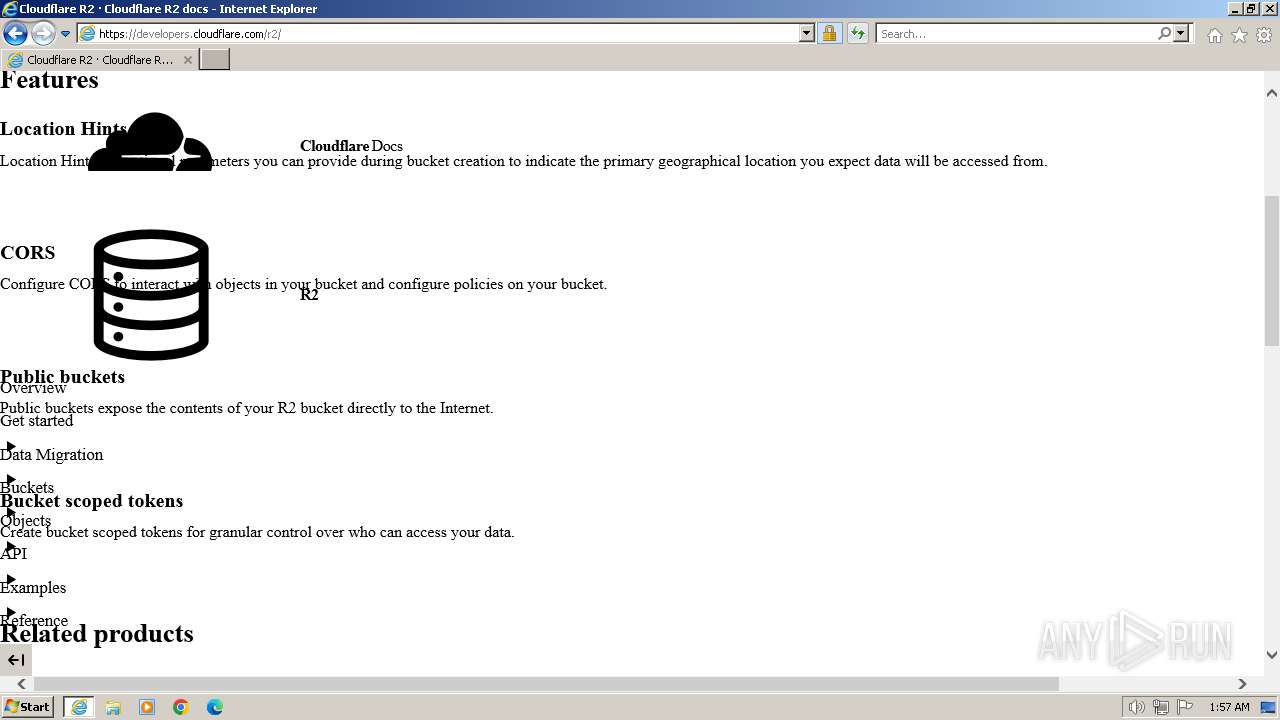Click the R2 database icon
This screenshot has height=720, width=1280.
(151, 295)
